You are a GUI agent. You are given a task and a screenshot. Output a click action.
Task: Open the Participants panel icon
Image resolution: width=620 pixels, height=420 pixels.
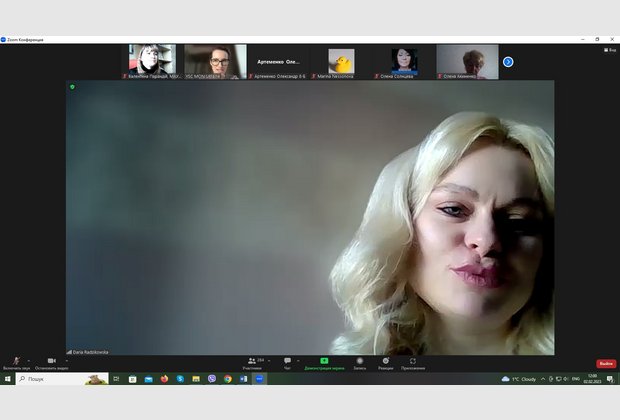(x=251, y=361)
